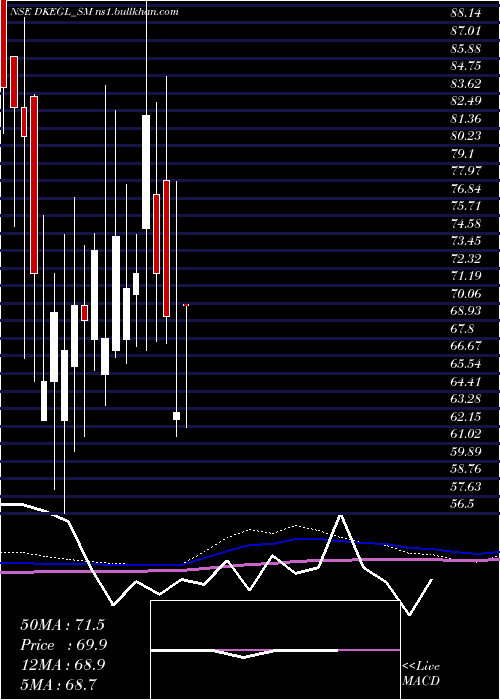The height and width of the screenshot is (700, 500).
Task: Select the 73.45 price axis label
Action: coord(466,241)
